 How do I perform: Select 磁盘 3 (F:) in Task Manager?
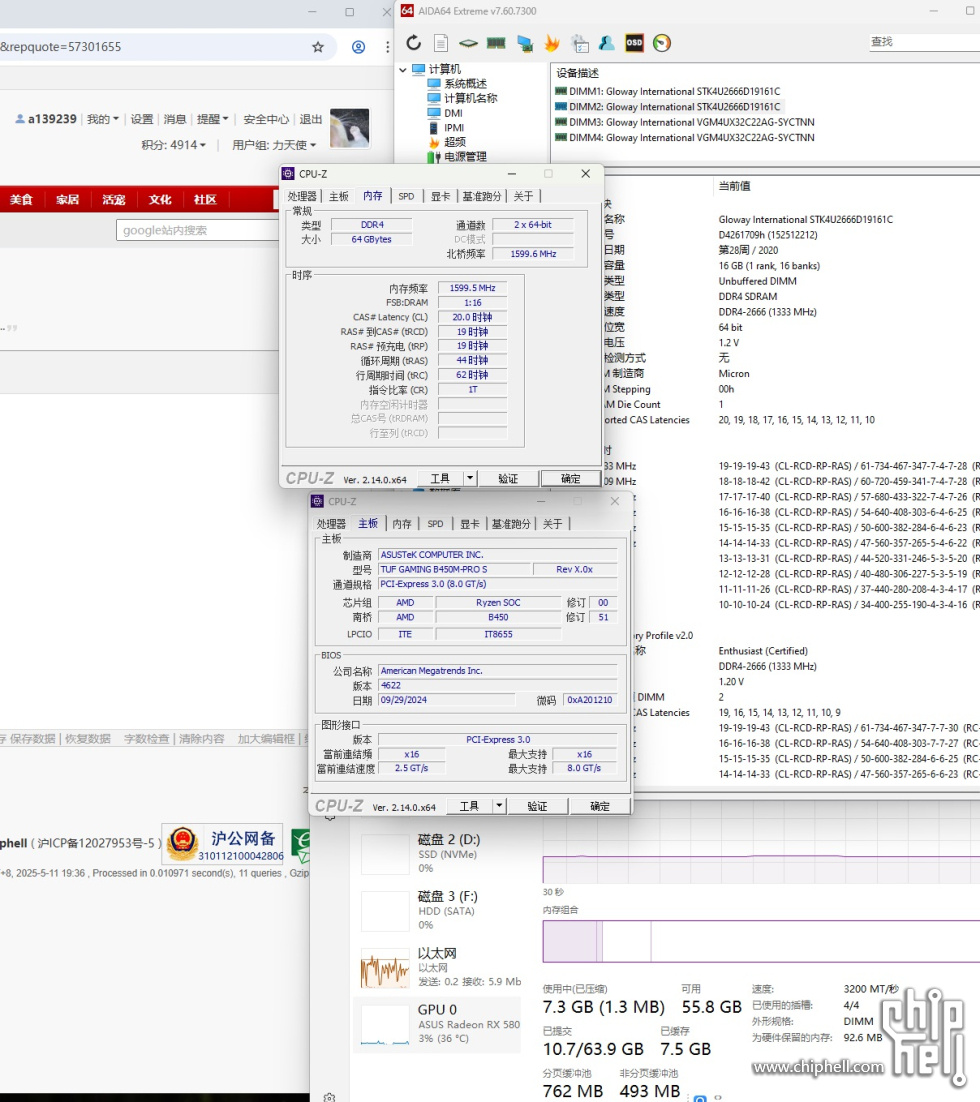[439, 910]
